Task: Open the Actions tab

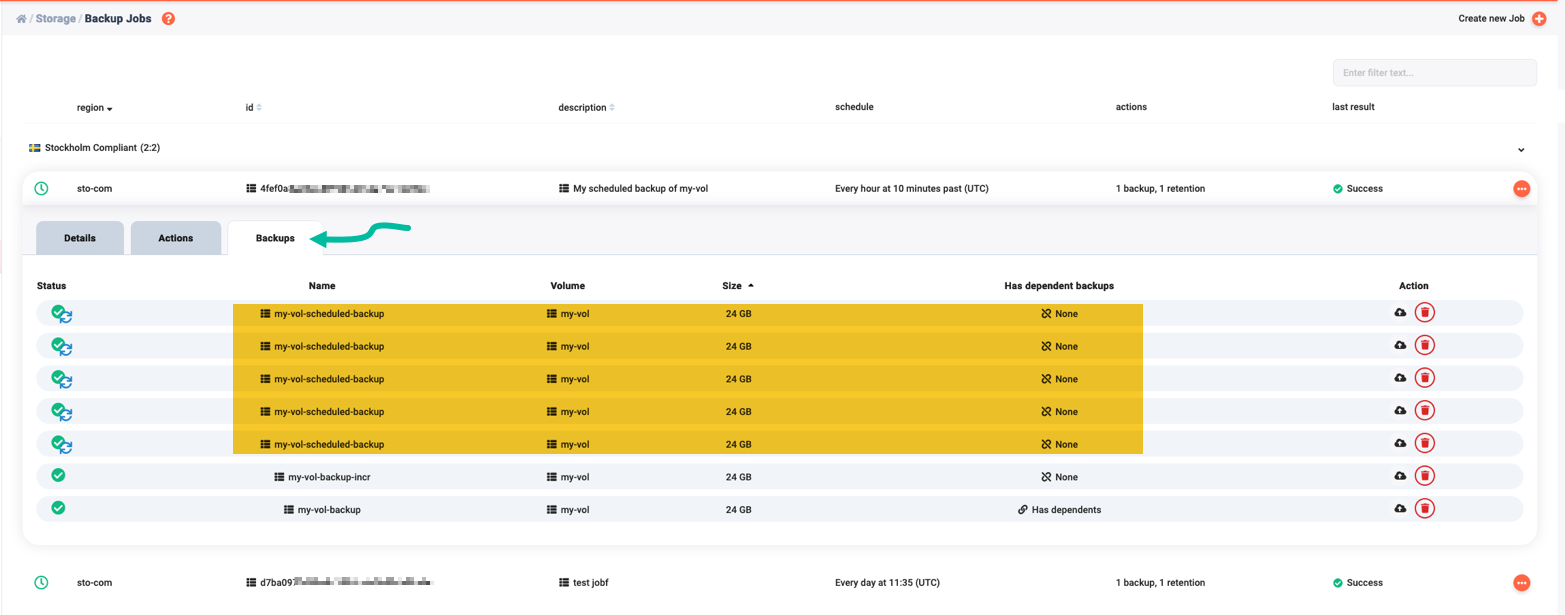Action: 176,238
